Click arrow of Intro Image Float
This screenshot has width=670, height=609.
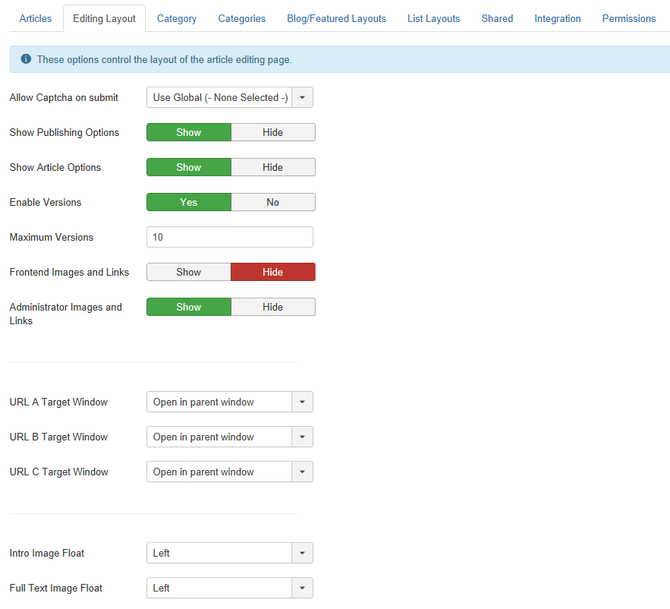tap(302, 553)
